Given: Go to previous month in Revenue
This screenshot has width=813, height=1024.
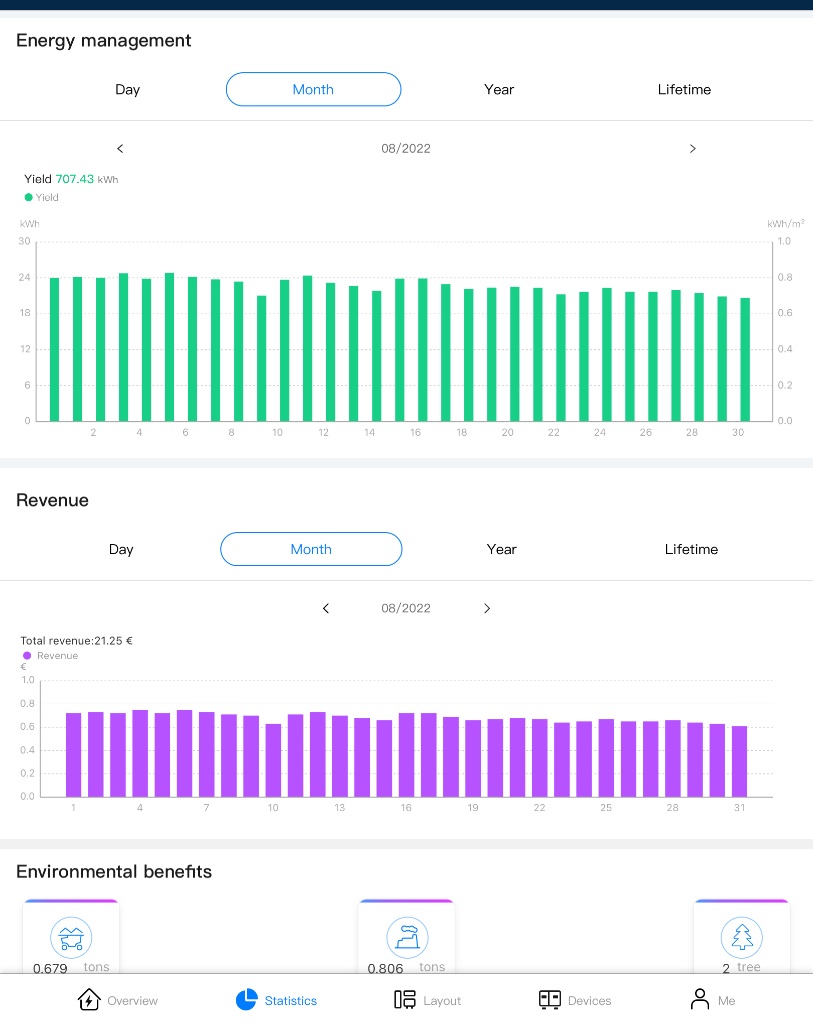Looking at the screenshot, I should 325,609.
